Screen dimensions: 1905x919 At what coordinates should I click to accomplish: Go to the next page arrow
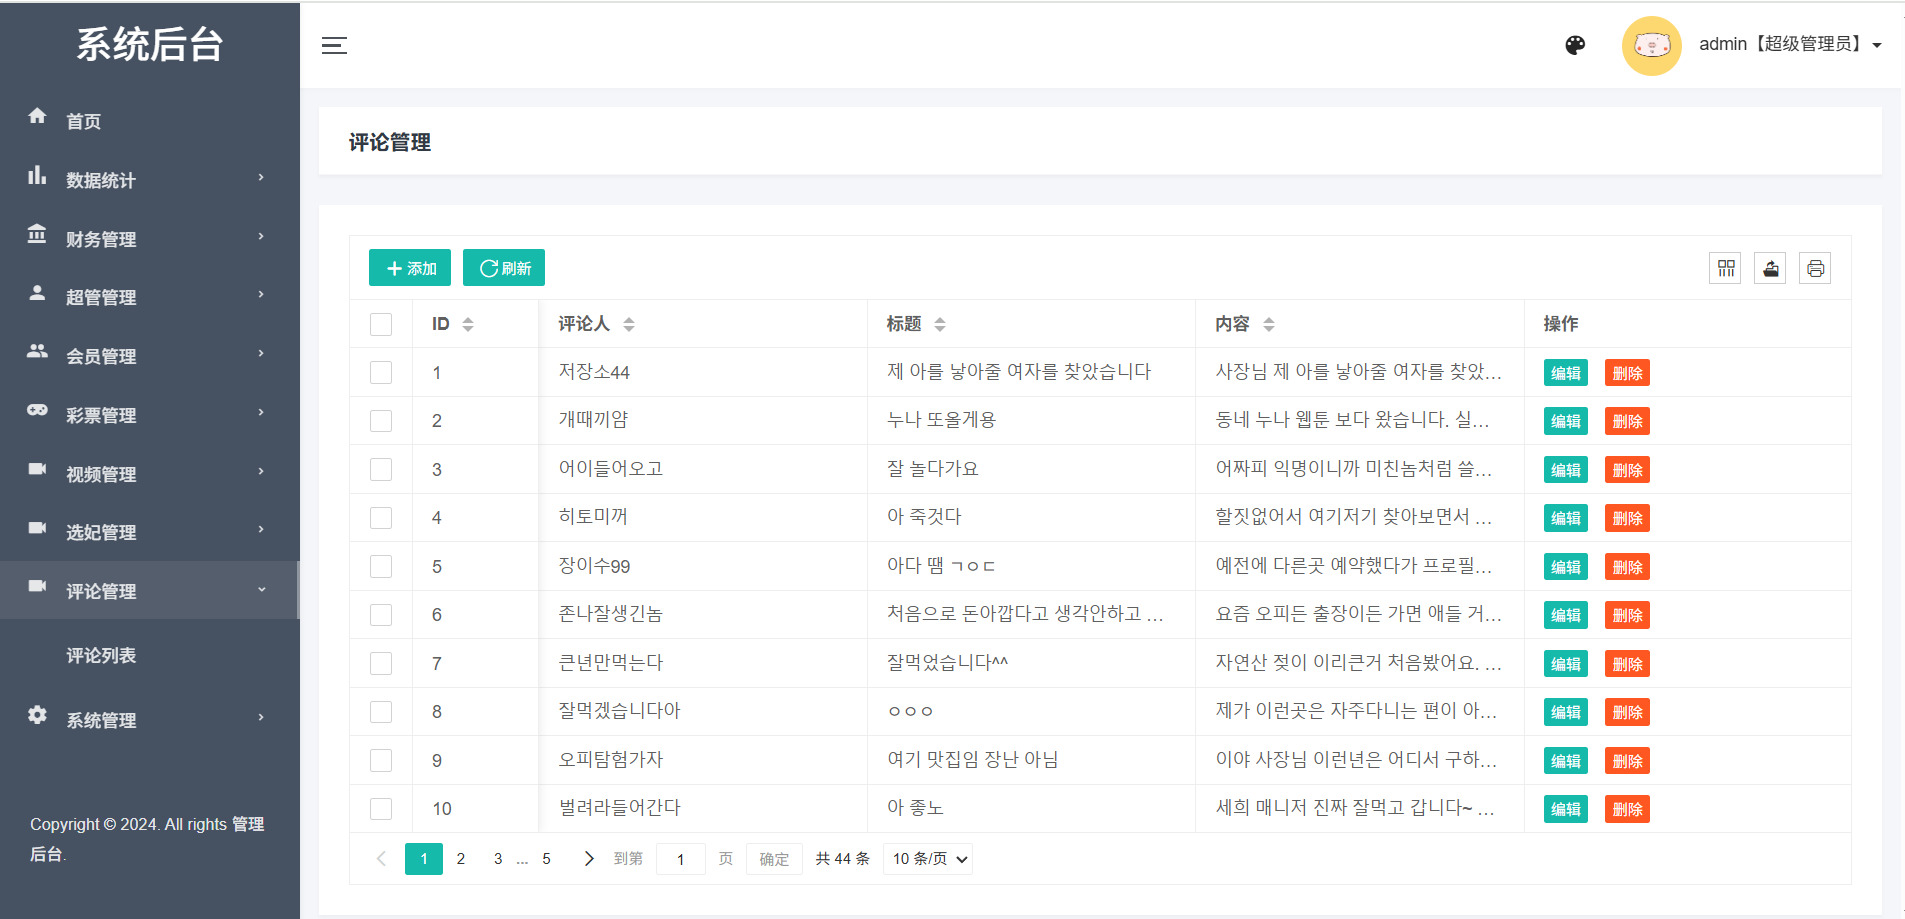pyautogui.click(x=589, y=859)
